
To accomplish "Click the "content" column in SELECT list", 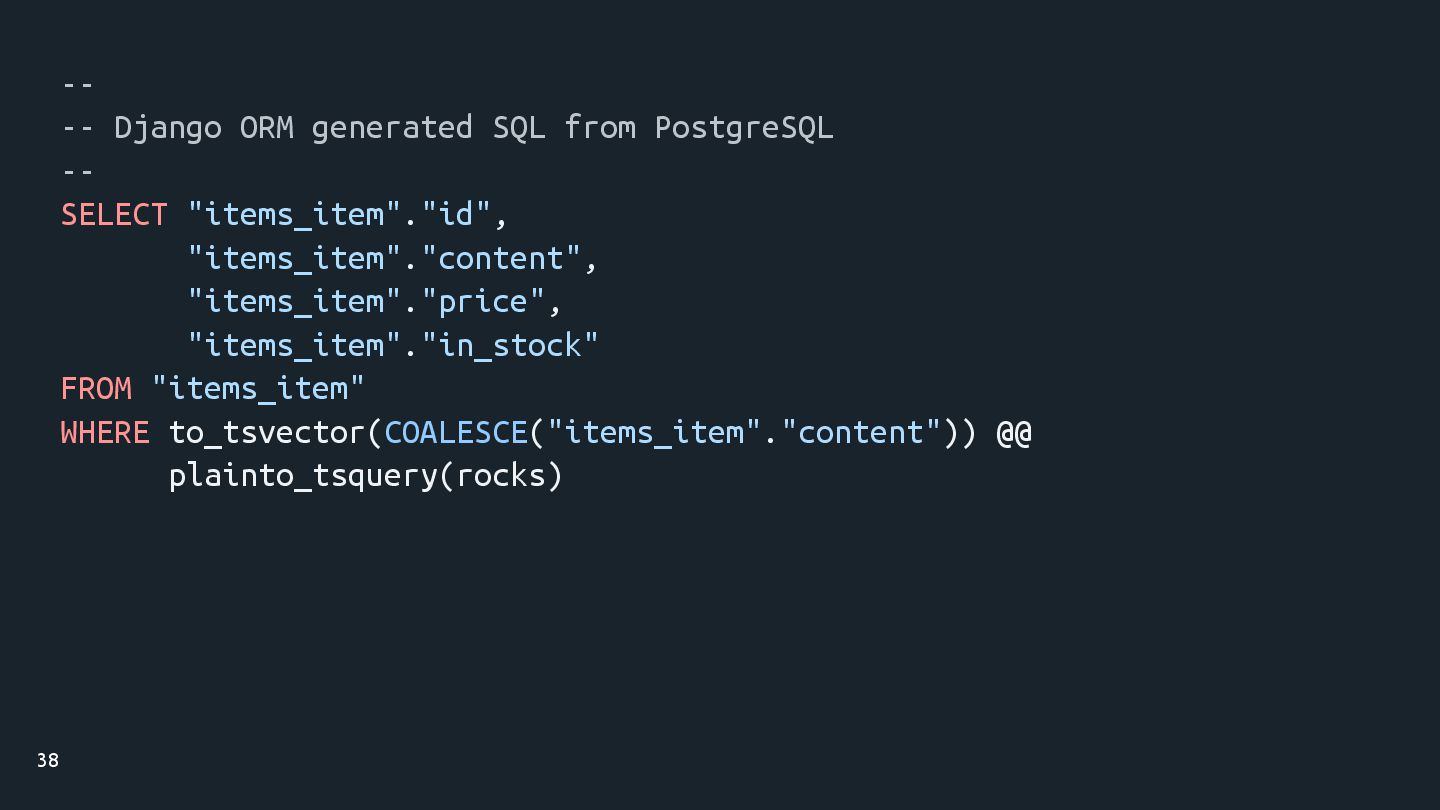I will tap(501, 258).
